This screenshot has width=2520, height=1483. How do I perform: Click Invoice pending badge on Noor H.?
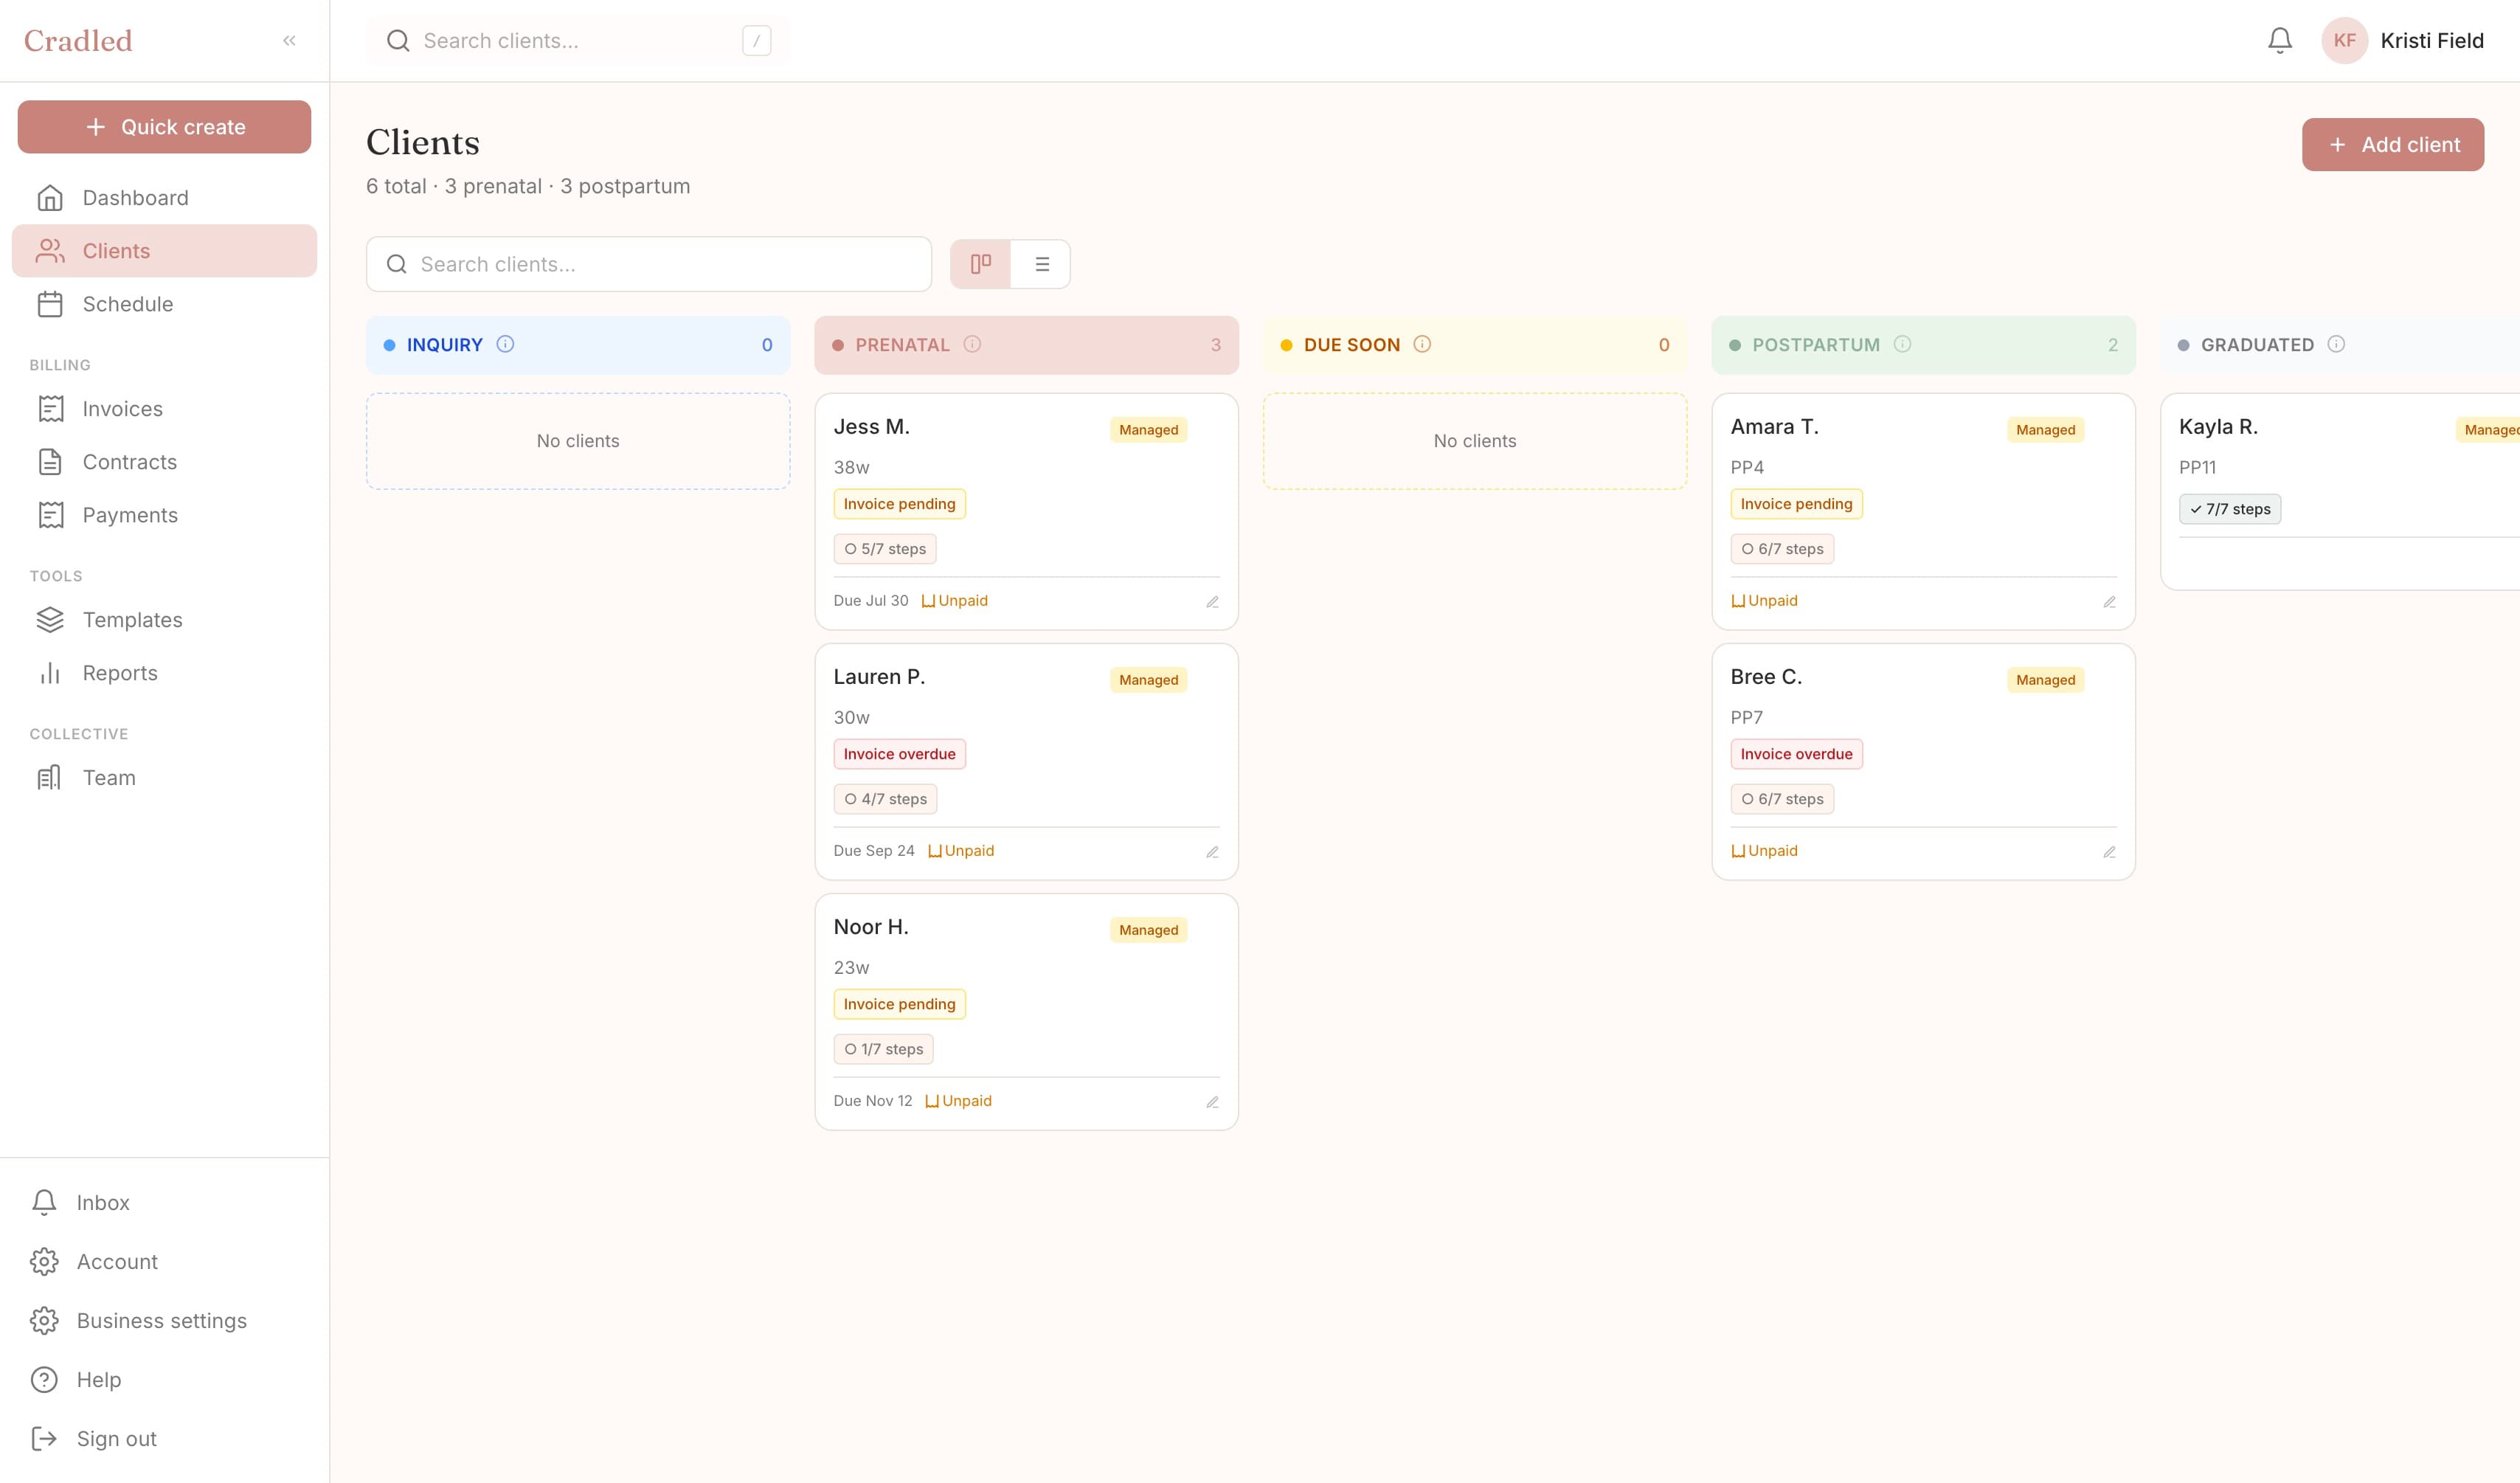pos(899,1004)
